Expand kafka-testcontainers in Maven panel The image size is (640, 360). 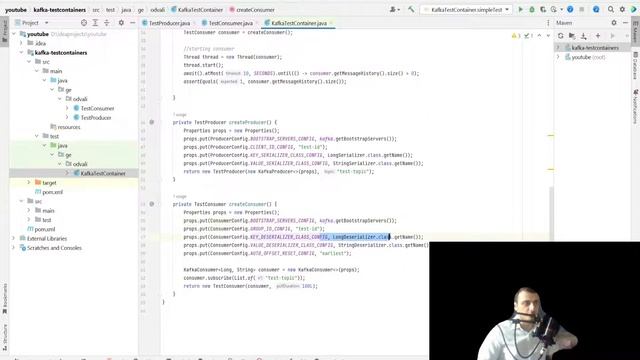(558, 48)
